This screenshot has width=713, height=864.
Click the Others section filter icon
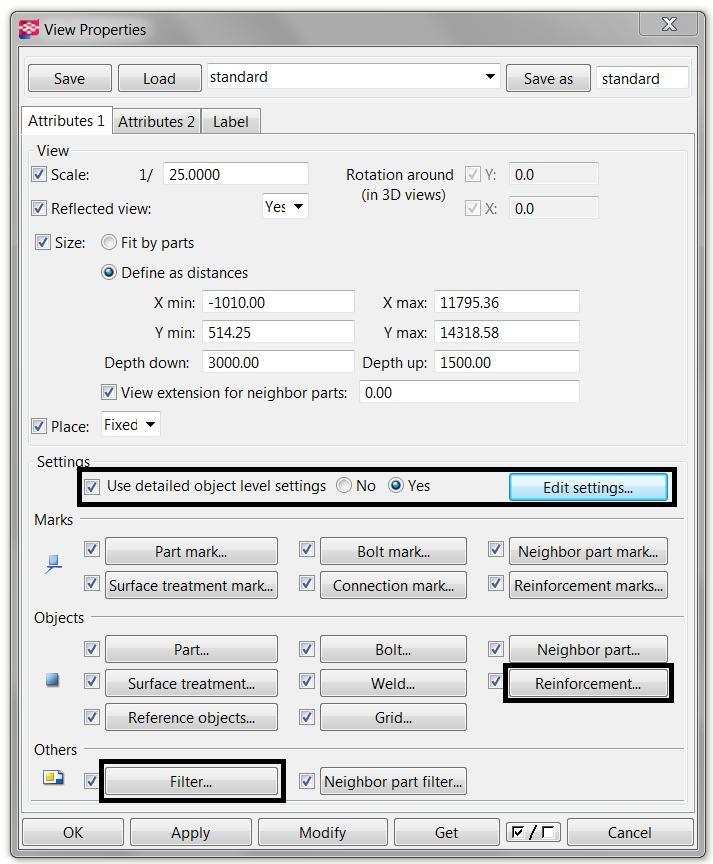53,778
